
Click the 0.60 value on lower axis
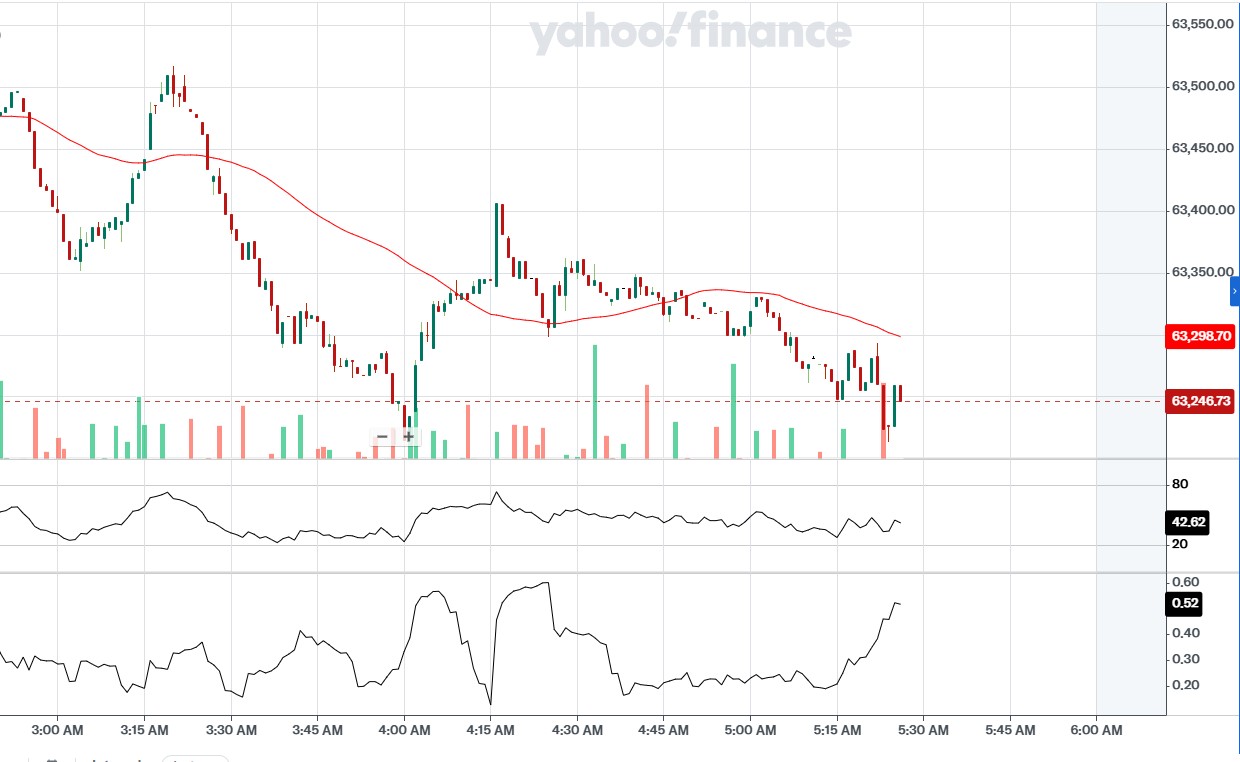coord(1185,581)
